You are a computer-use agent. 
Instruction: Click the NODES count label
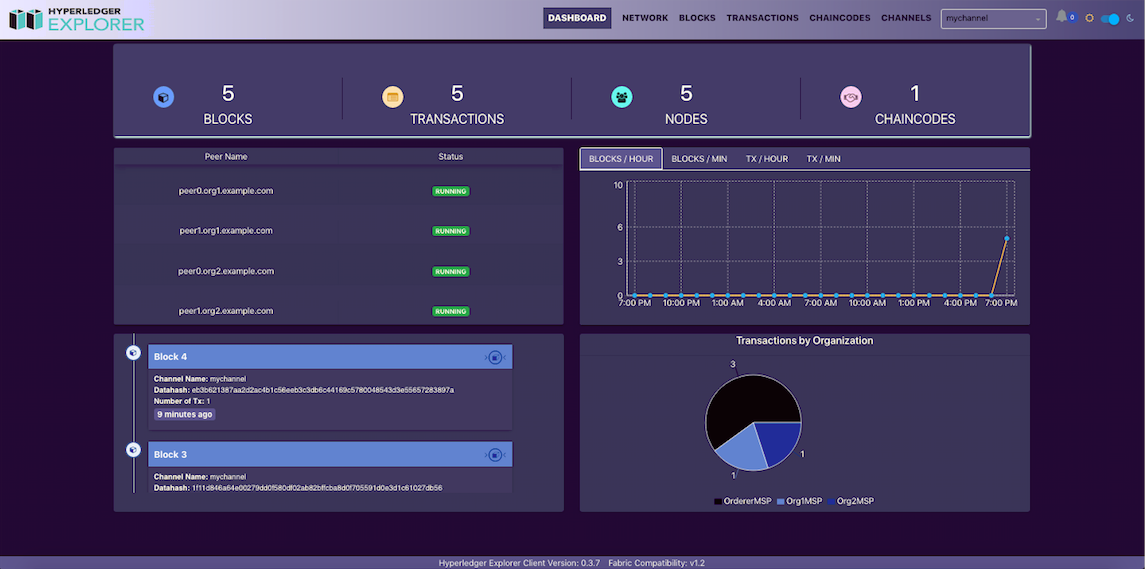[x=686, y=119]
